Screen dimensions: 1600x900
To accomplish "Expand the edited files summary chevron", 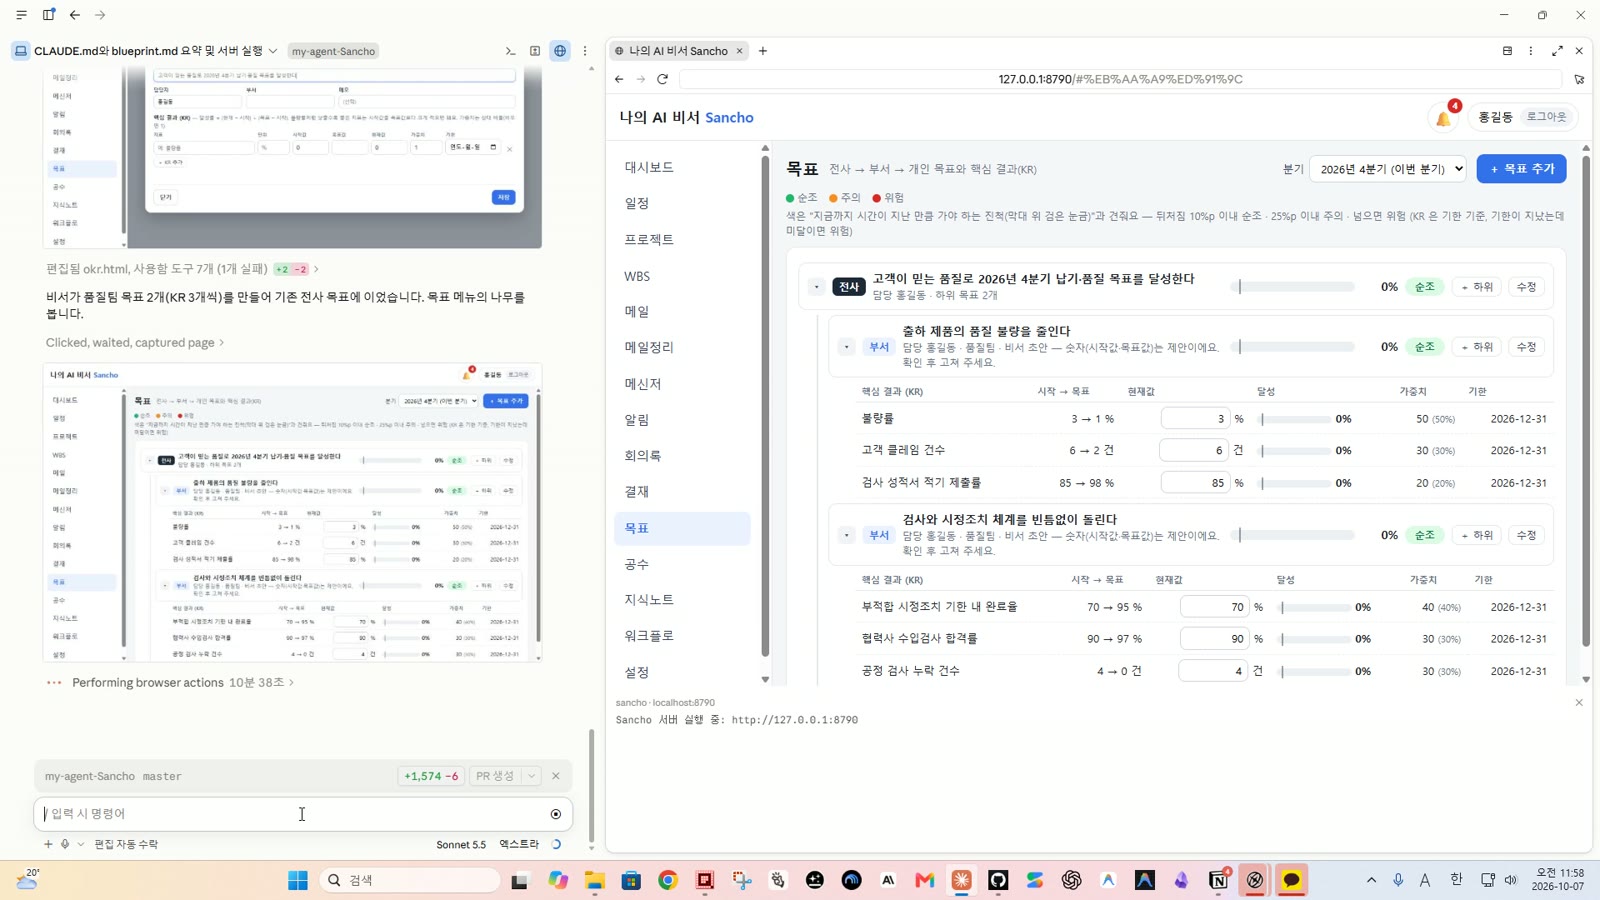I will pyautogui.click(x=316, y=269).
